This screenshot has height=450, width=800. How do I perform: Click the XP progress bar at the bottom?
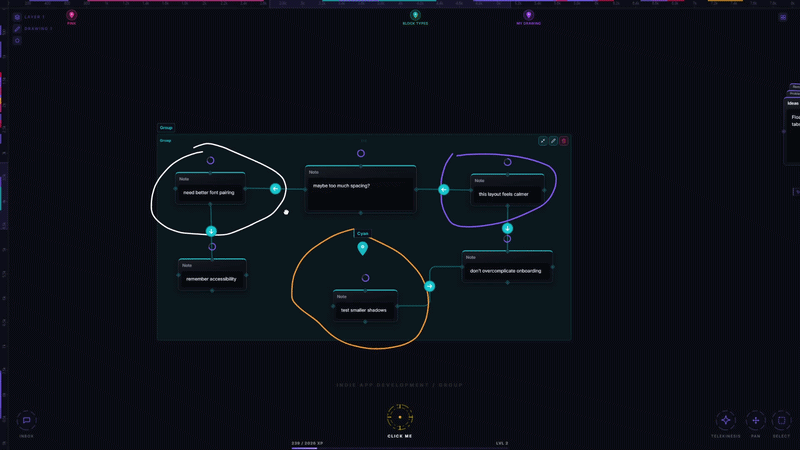400,448
